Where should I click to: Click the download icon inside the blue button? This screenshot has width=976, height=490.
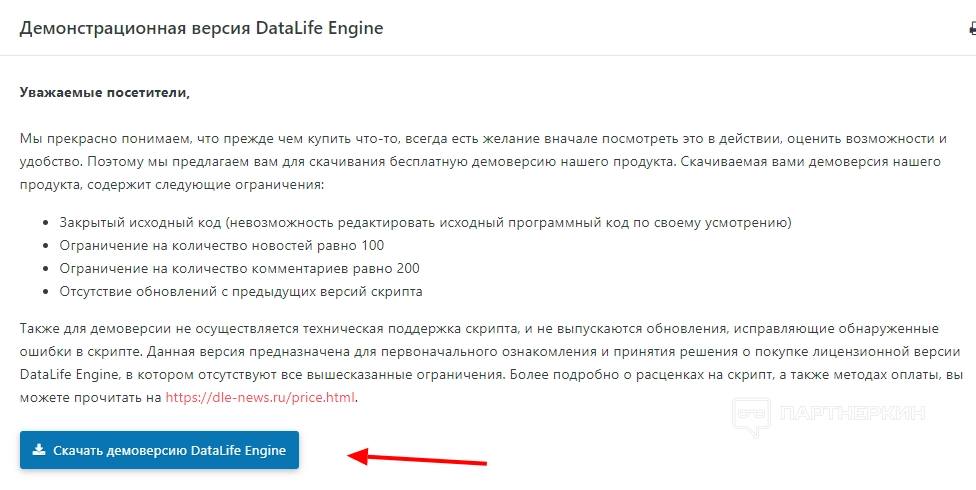click(x=39, y=450)
